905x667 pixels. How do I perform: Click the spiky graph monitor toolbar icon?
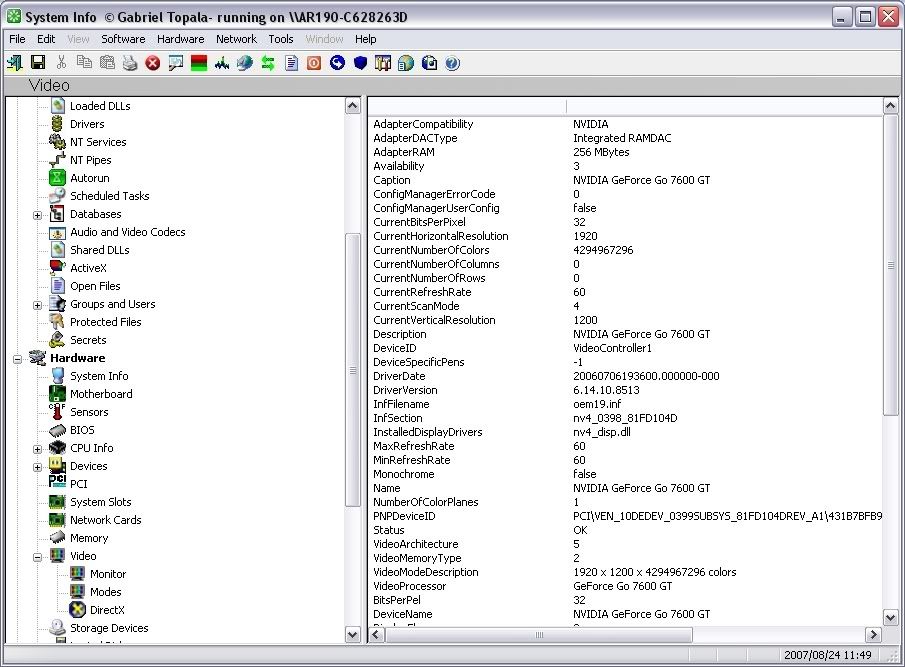[x=222, y=63]
